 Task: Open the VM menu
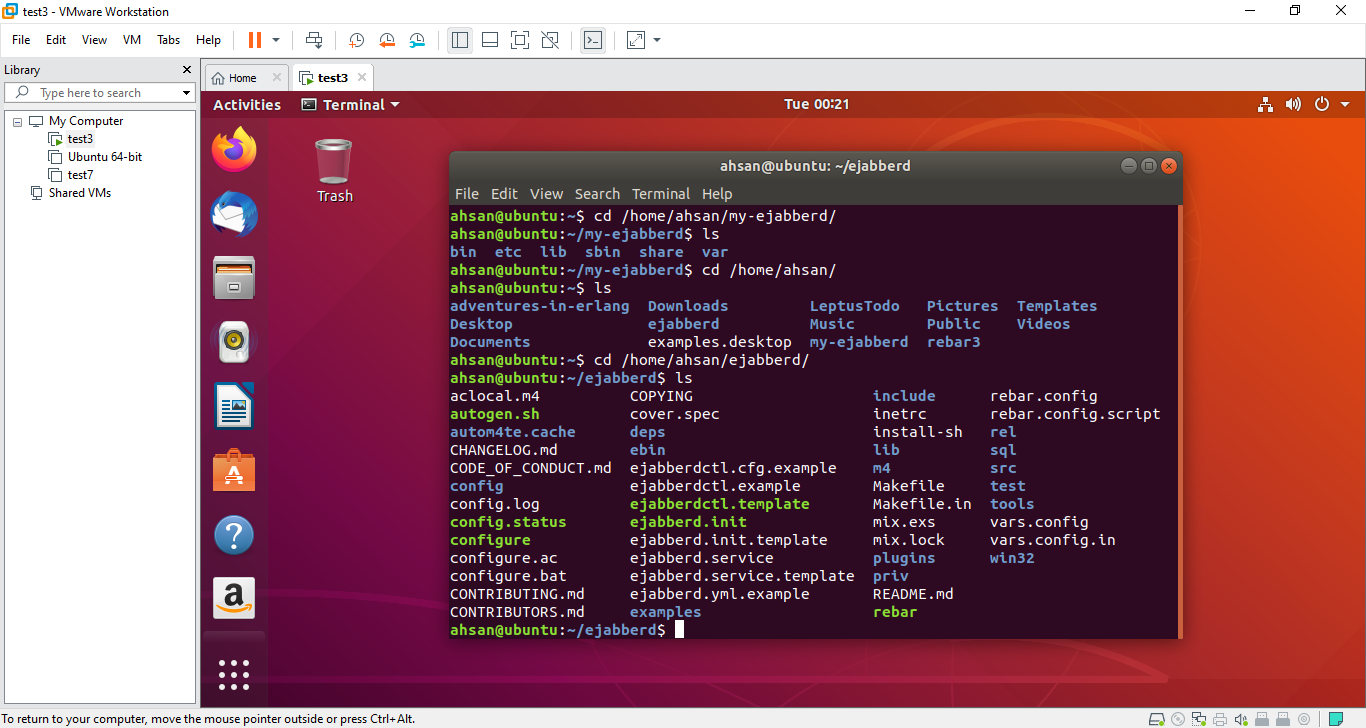[x=132, y=40]
